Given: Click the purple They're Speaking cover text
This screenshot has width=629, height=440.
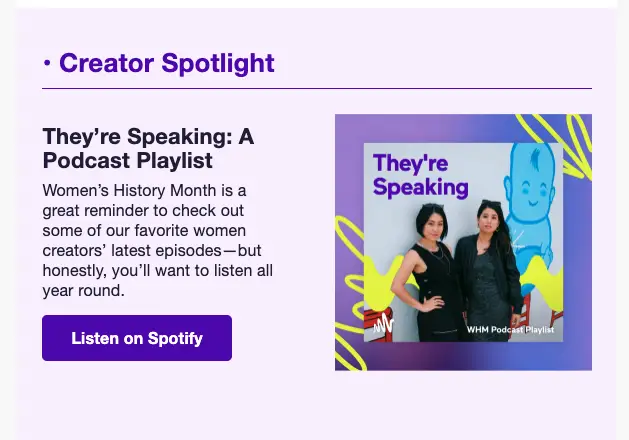Looking at the screenshot, I should [420, 175].
